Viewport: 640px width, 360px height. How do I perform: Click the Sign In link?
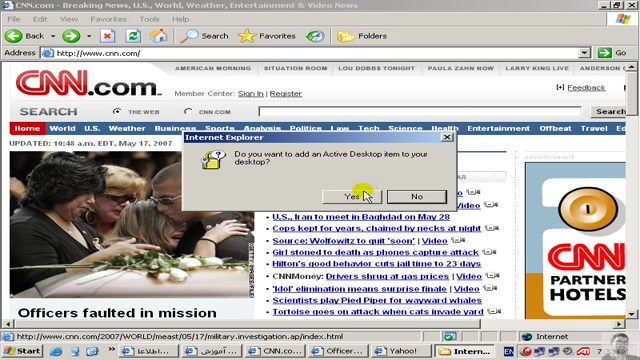[x=251, y=93]
